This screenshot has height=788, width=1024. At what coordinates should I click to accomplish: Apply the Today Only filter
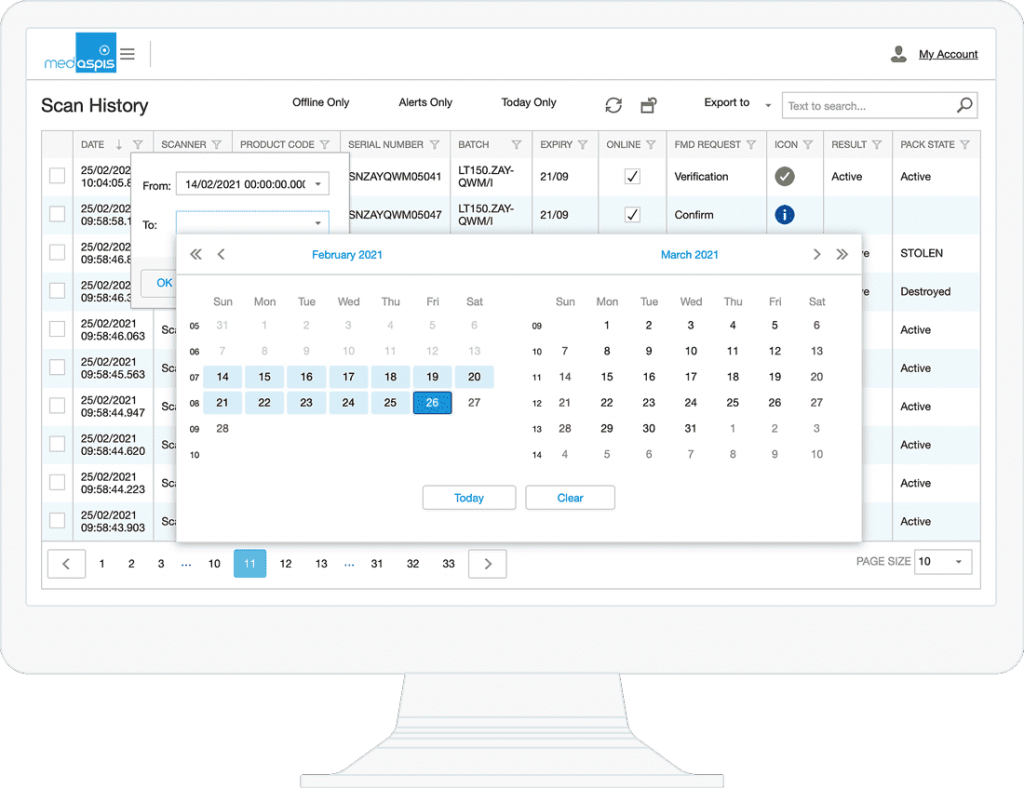[x=529, y=102]
